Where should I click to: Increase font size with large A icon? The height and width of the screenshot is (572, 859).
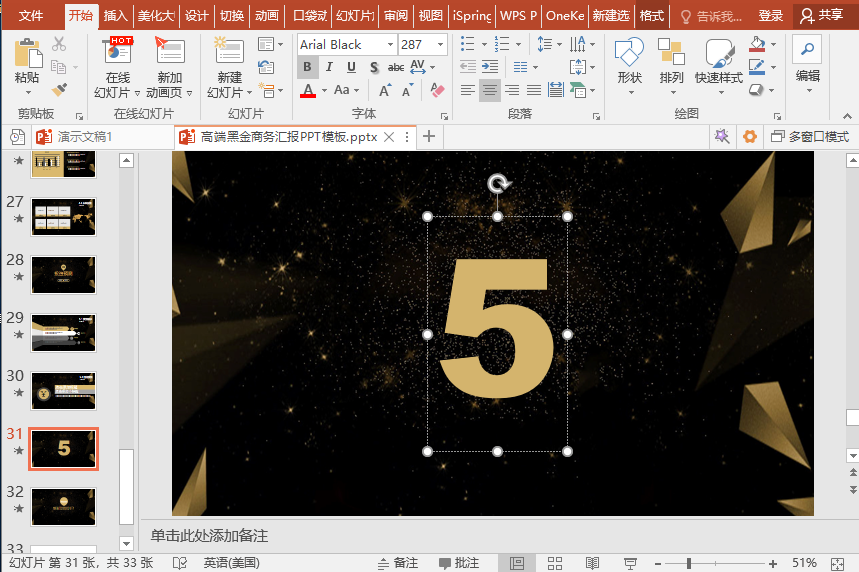click(x=385, y=90)
